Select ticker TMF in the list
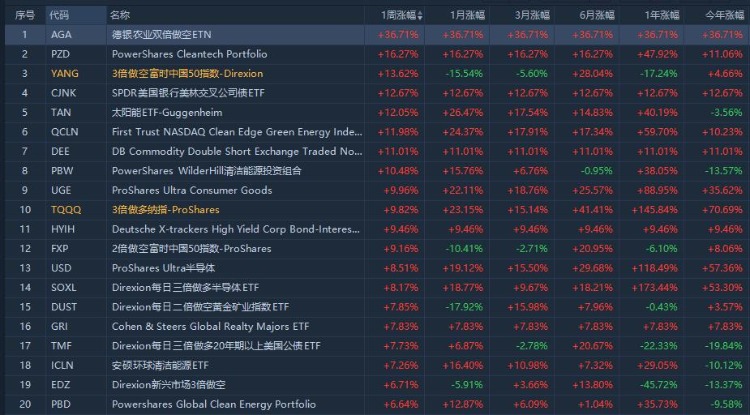The image size is (750, 415). click(x=61, y=346)
